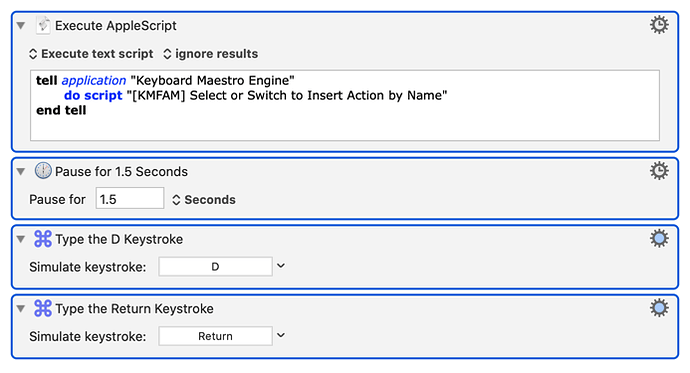690x373 pixels.
Task: Click the clock icon of Pause action
Action: pyautogui.click(x=43, y=171)
